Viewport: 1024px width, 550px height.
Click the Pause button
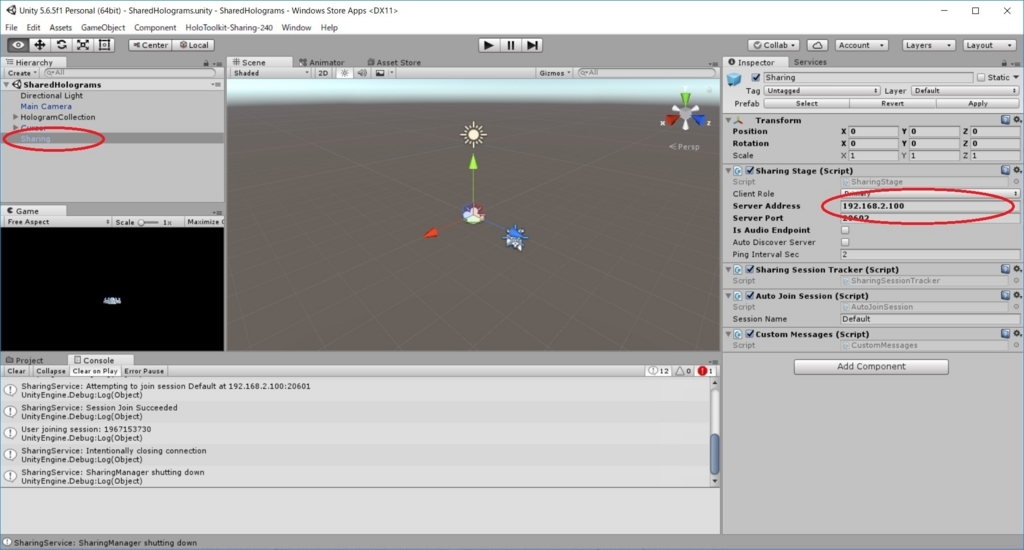point(511,45)
